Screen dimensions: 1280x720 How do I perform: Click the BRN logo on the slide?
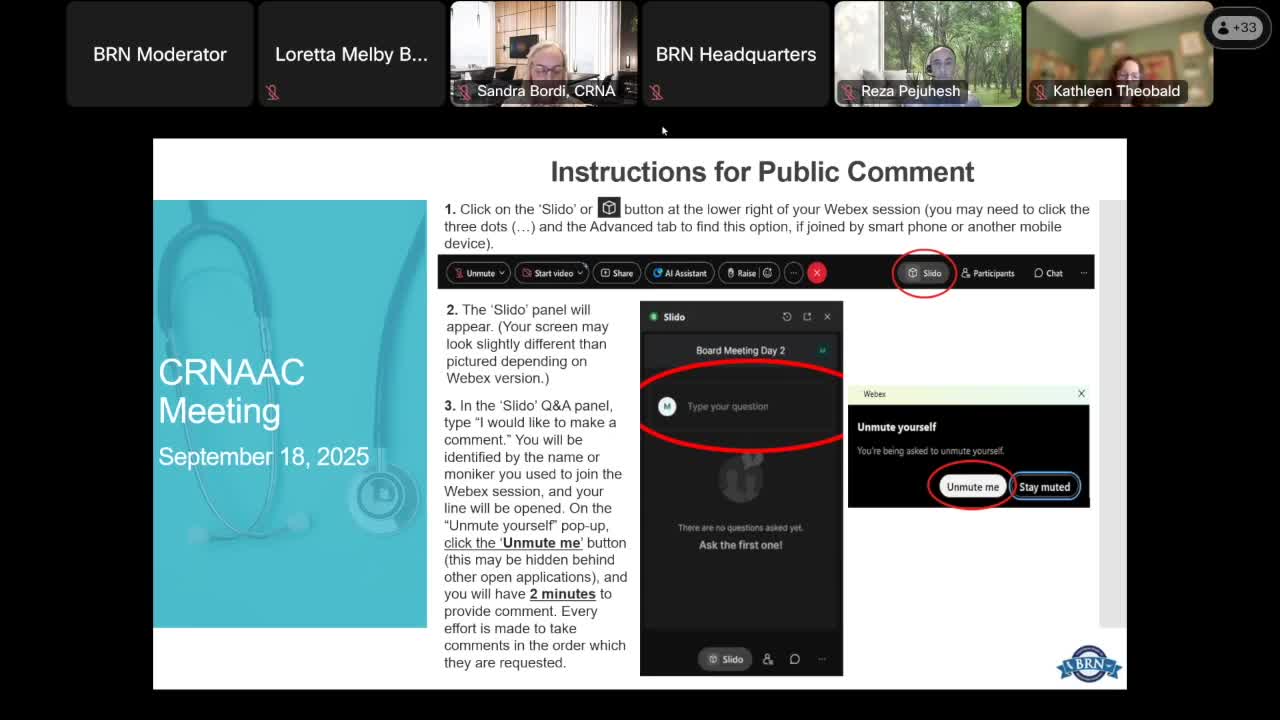(x=1089, y=664)
